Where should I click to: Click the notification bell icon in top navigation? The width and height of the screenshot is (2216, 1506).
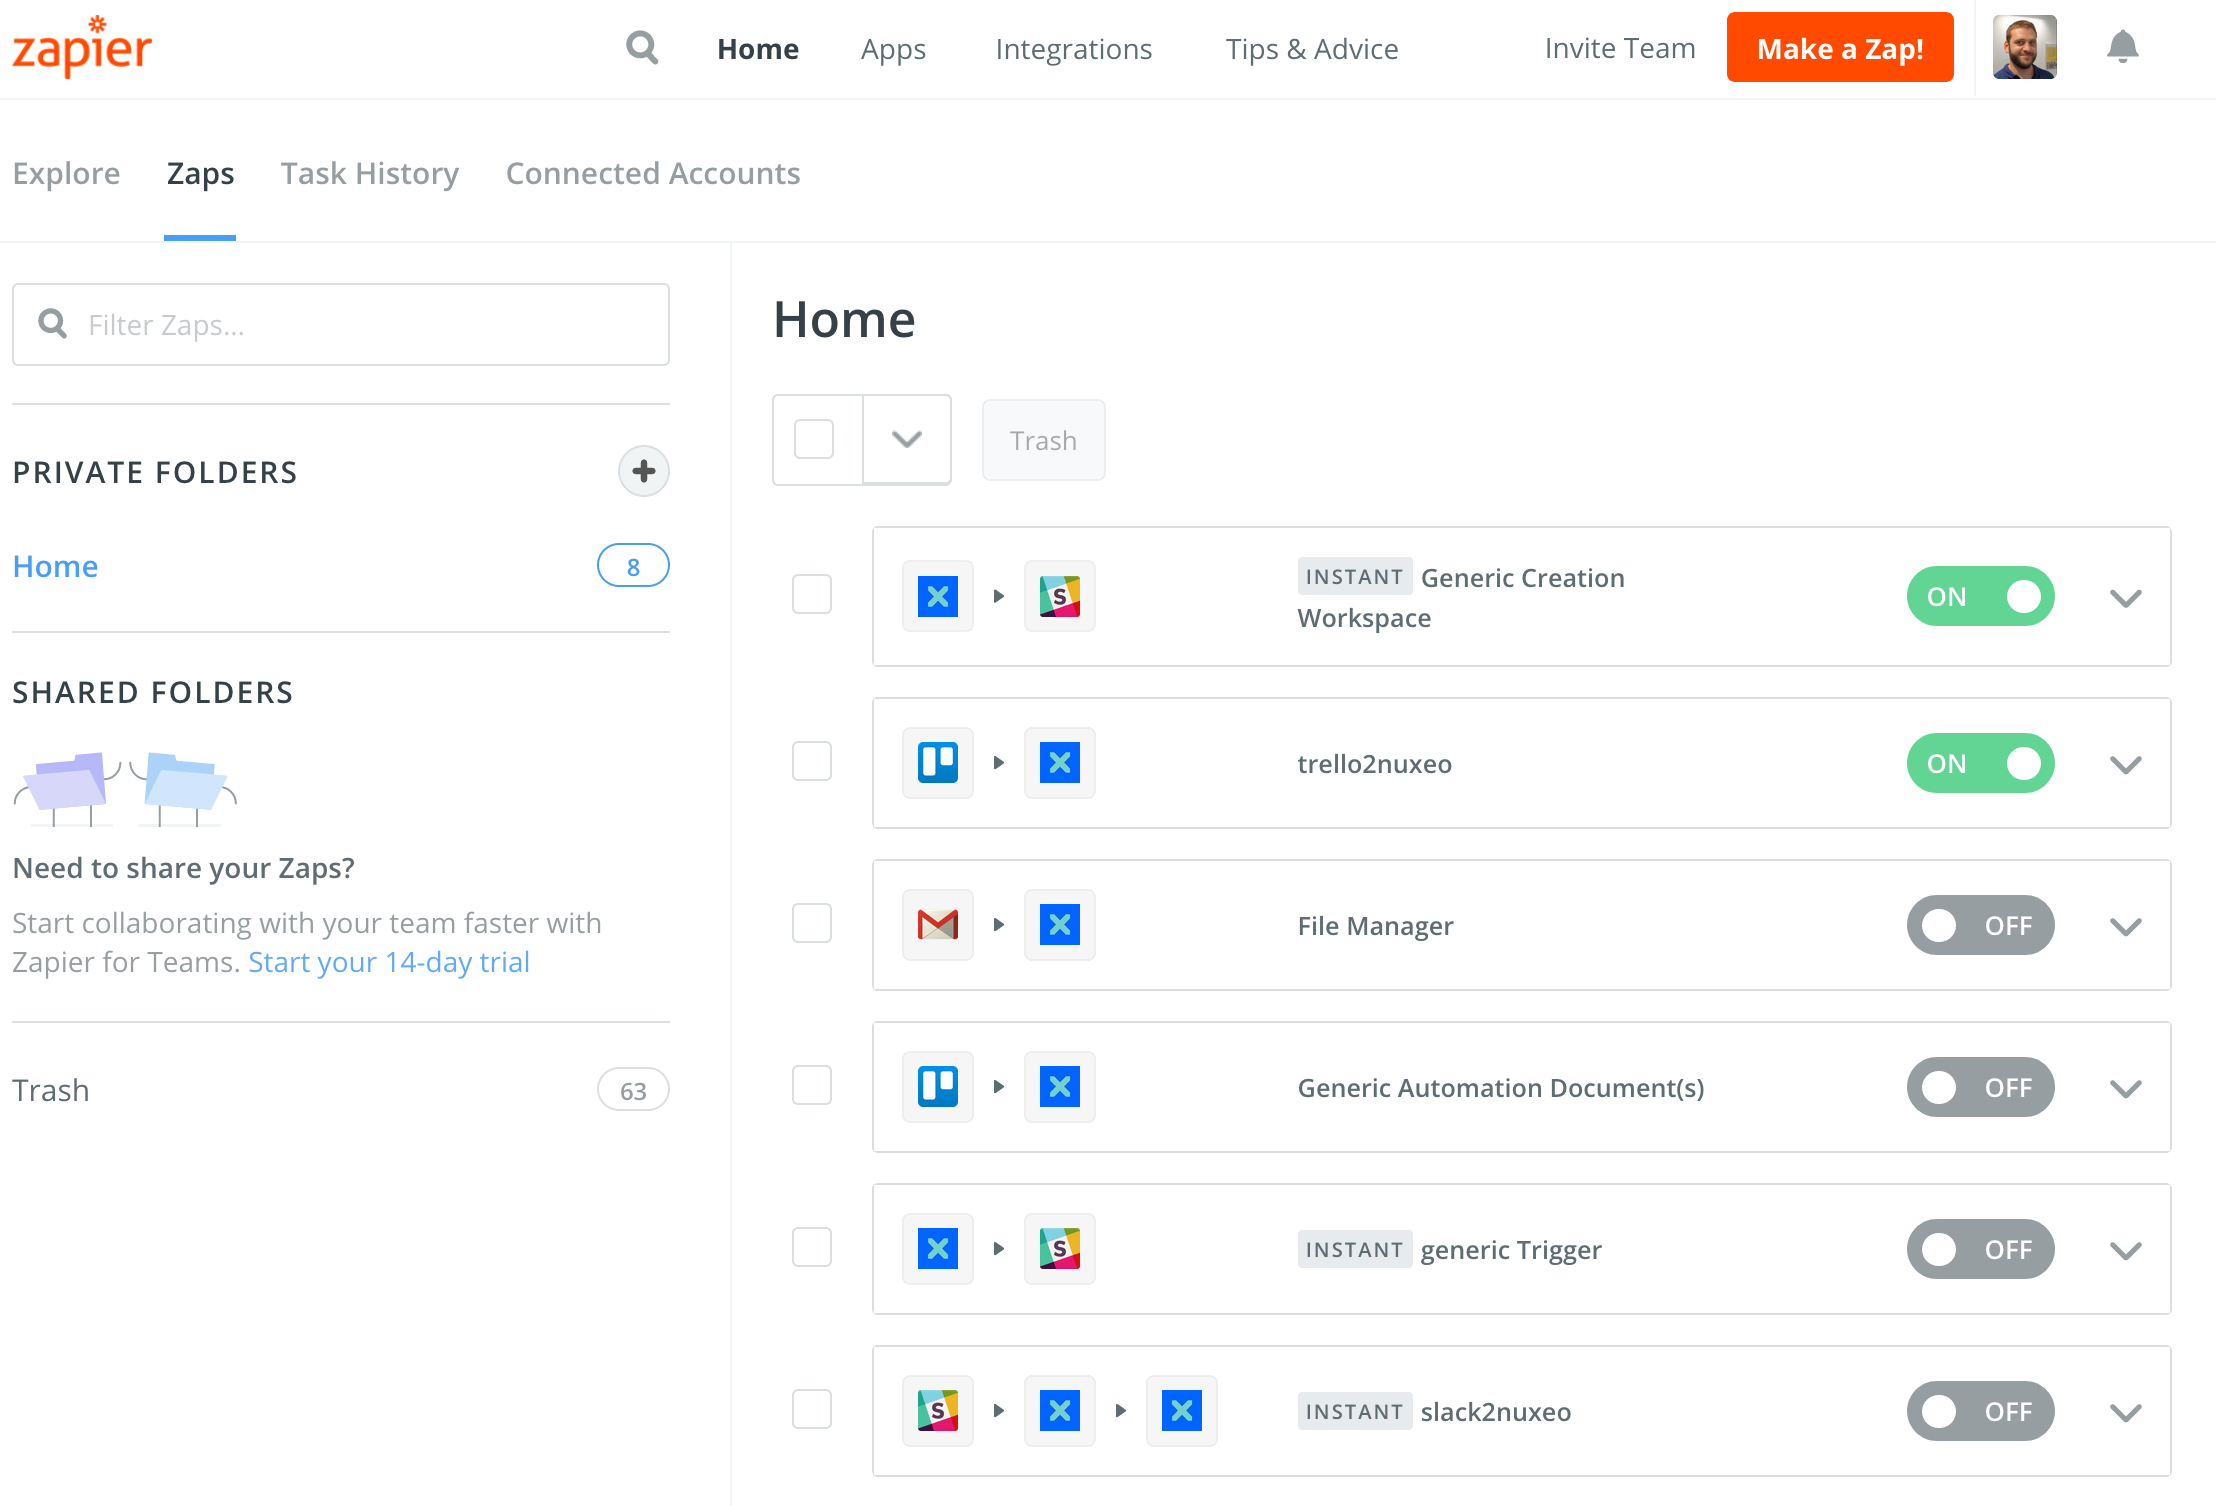(2120, 47)
